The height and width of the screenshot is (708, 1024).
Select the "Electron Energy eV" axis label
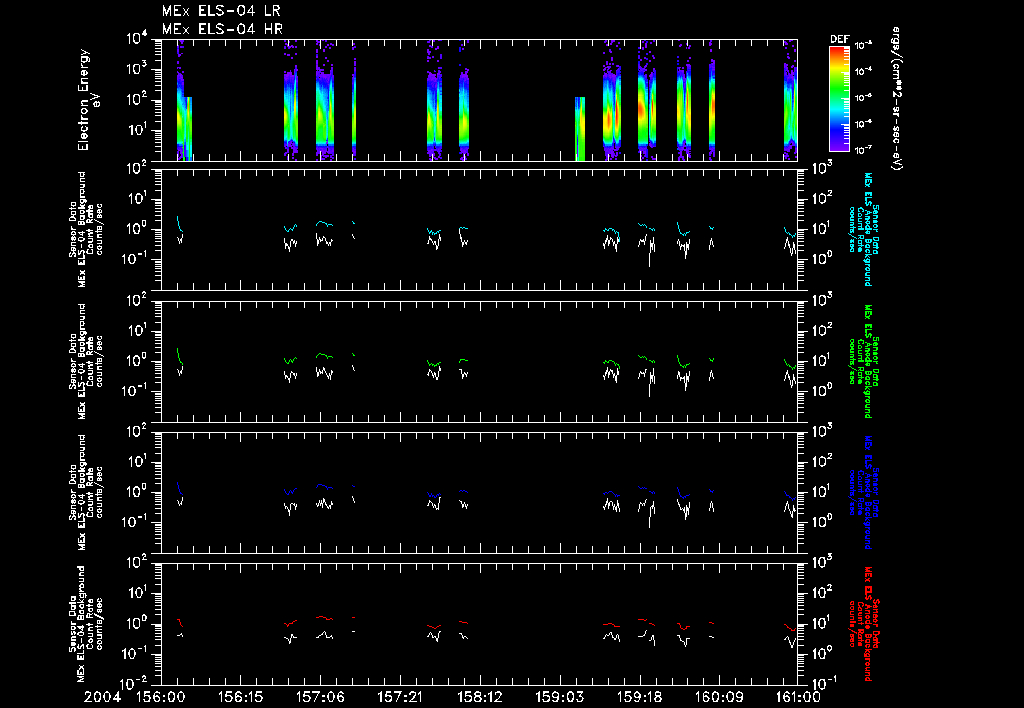tap(89, 99)
